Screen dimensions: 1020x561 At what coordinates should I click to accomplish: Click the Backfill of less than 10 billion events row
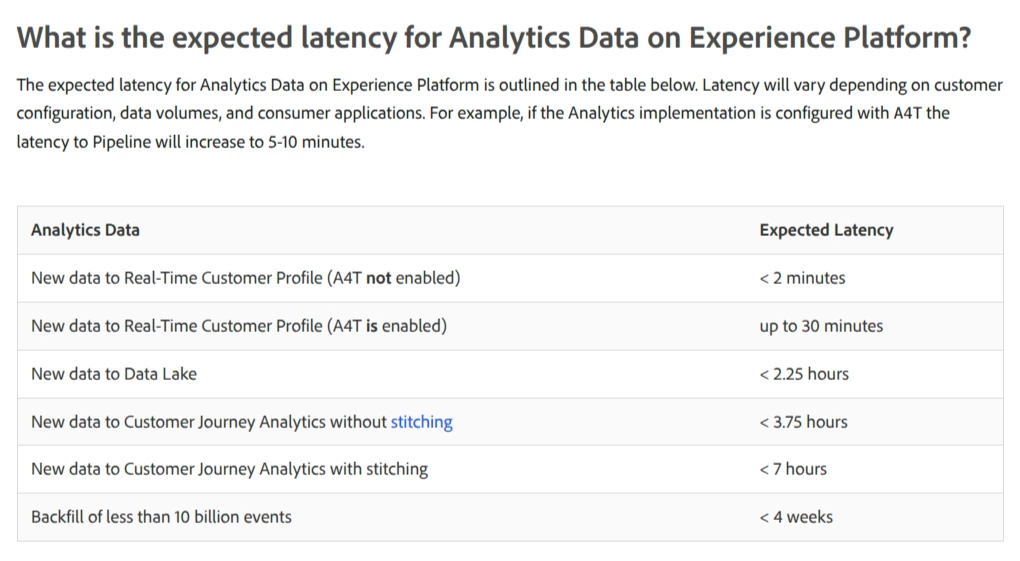coord(510,517)
